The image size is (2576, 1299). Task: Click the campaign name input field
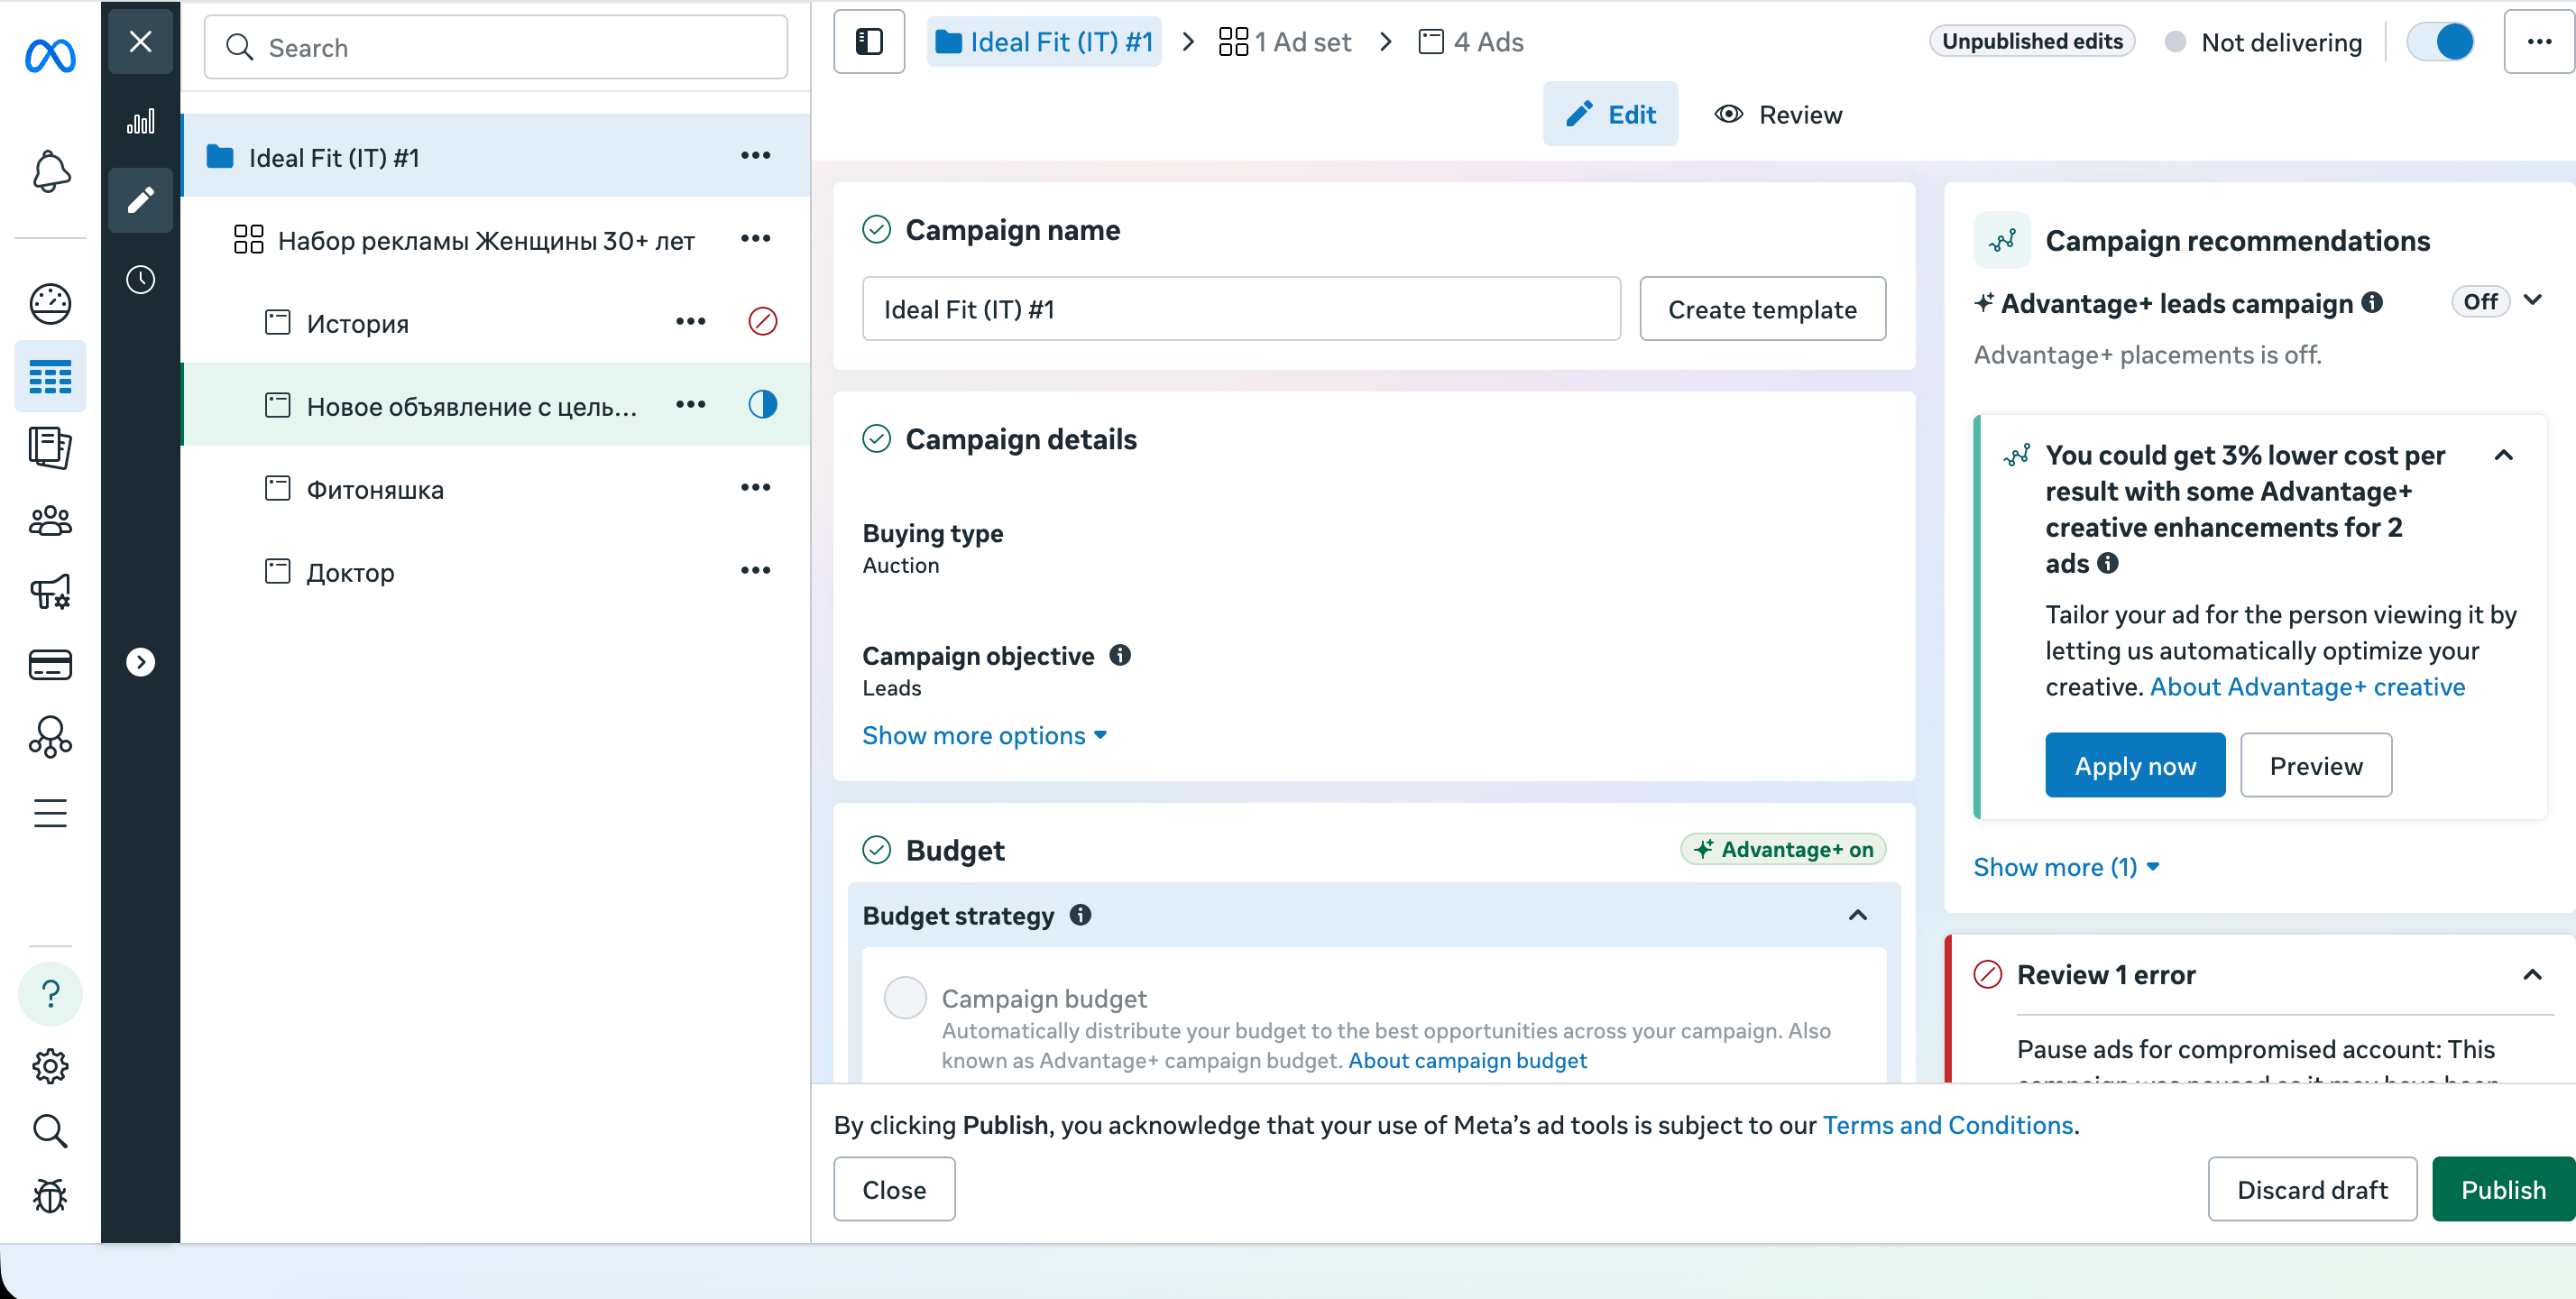pyautogui.click(x=1240, y=310)
